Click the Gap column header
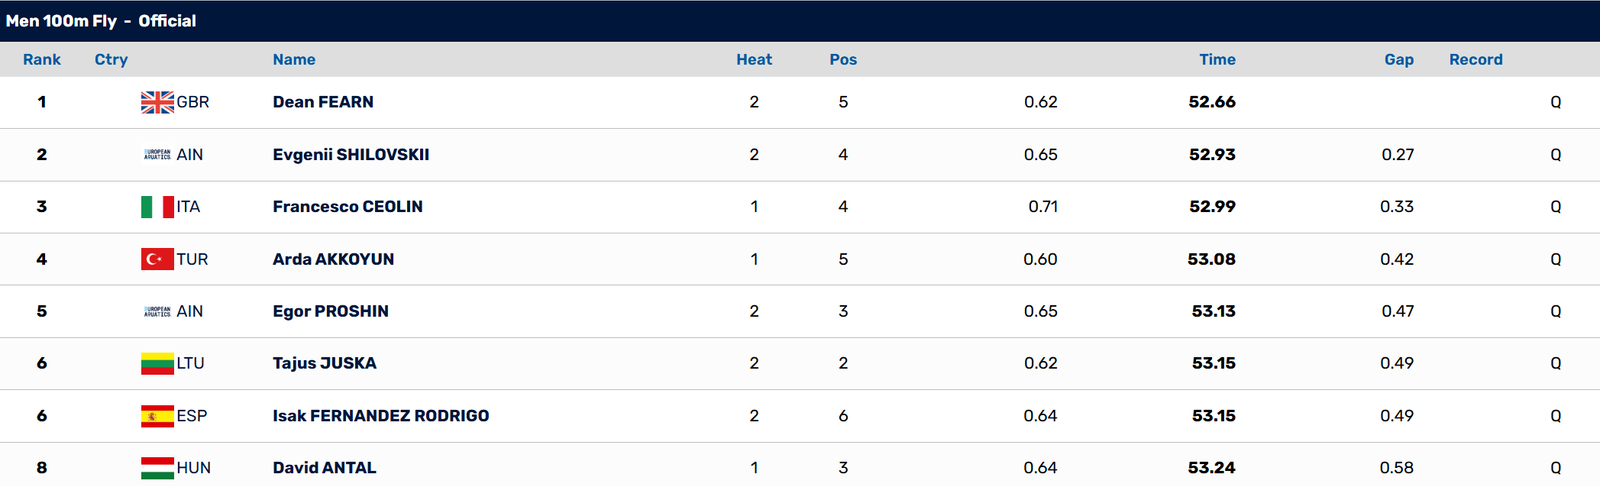1600x486 pixels. coord(1399,60)
